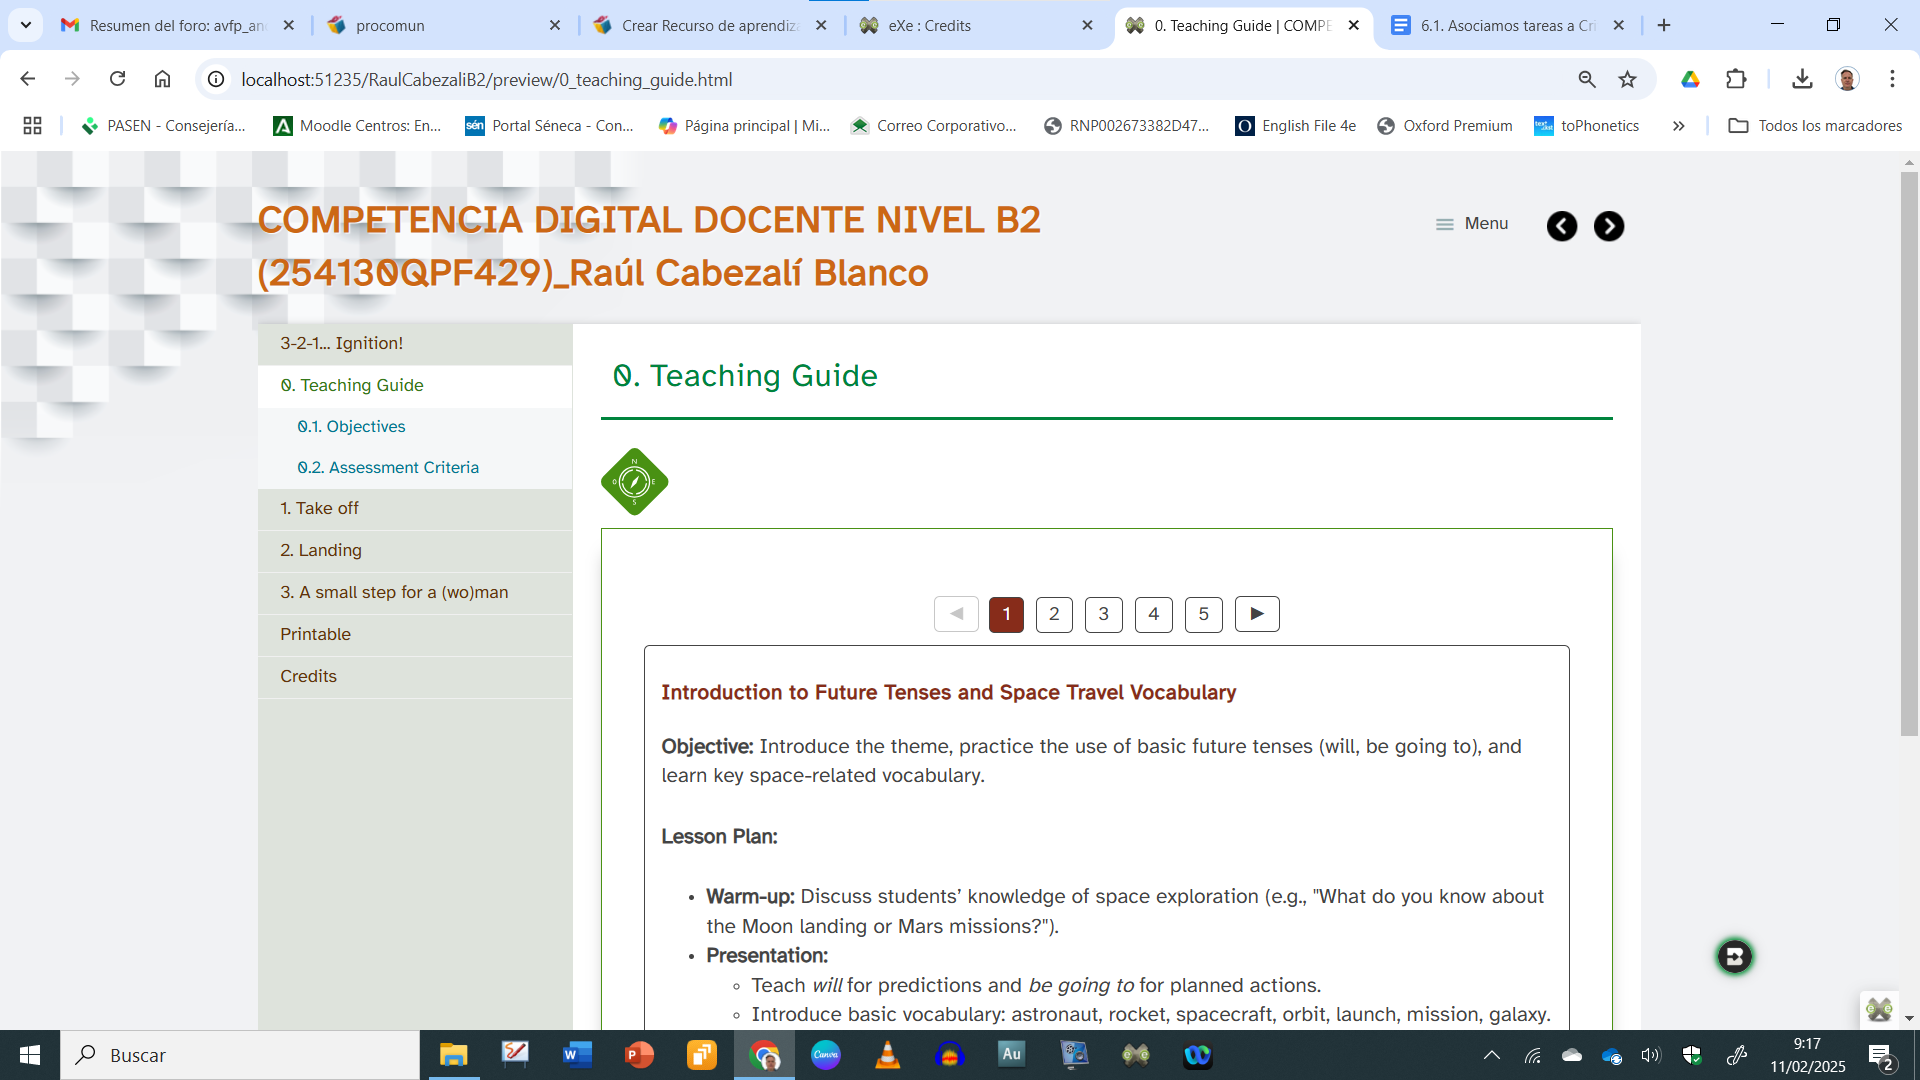Close the procomun tab
The width and height of the screenshot is (1920, 1080).
pos(555,25)
